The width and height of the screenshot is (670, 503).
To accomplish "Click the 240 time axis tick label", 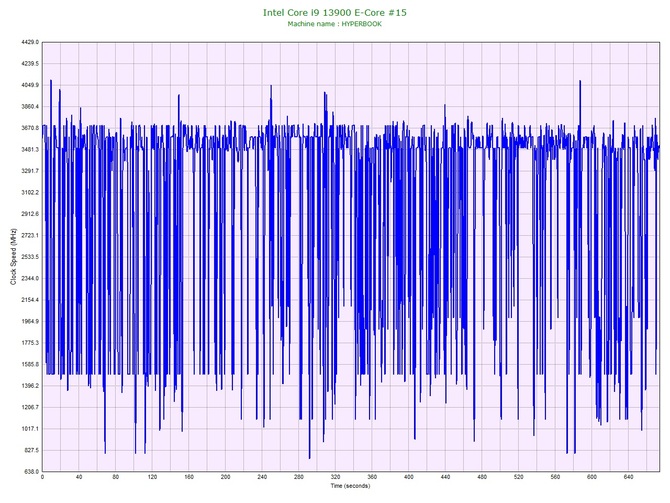I will click(x=262, y=477).
